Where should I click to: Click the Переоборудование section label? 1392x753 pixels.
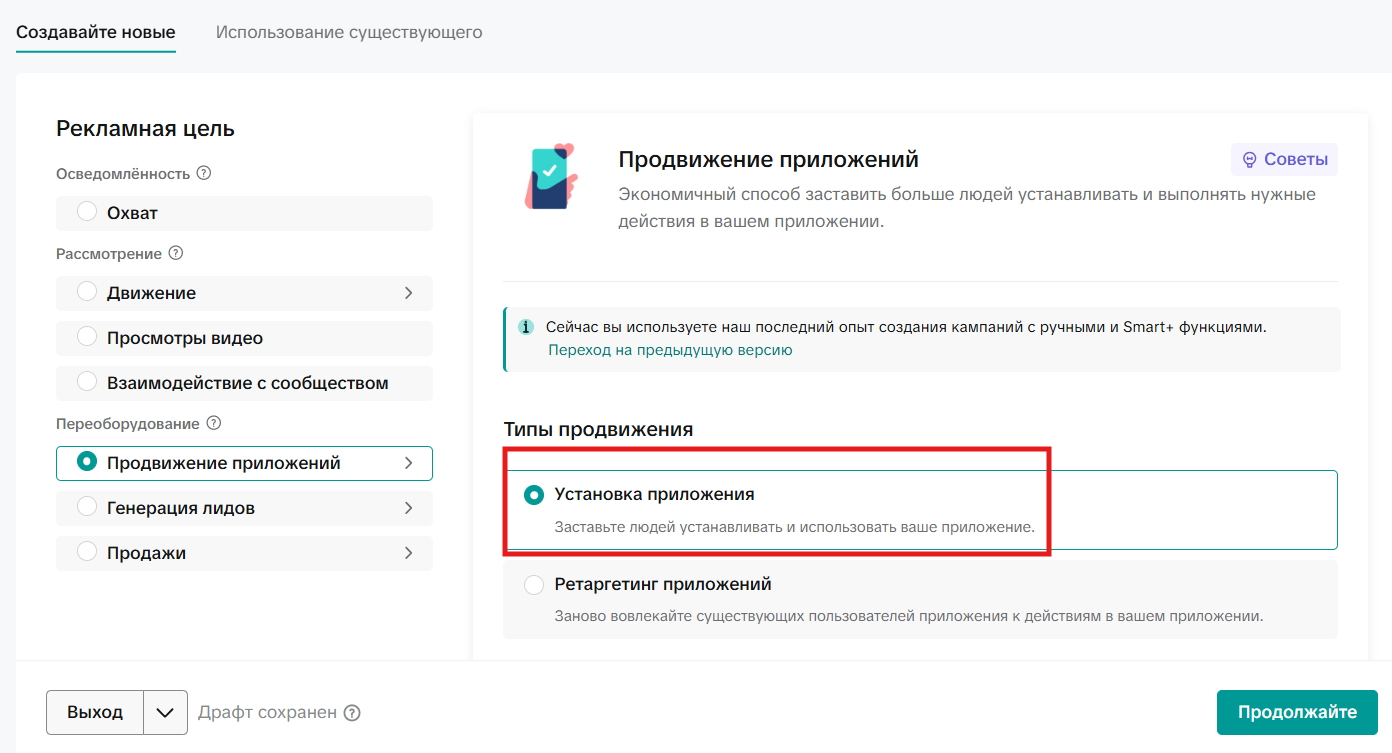[x=128, y=424]
